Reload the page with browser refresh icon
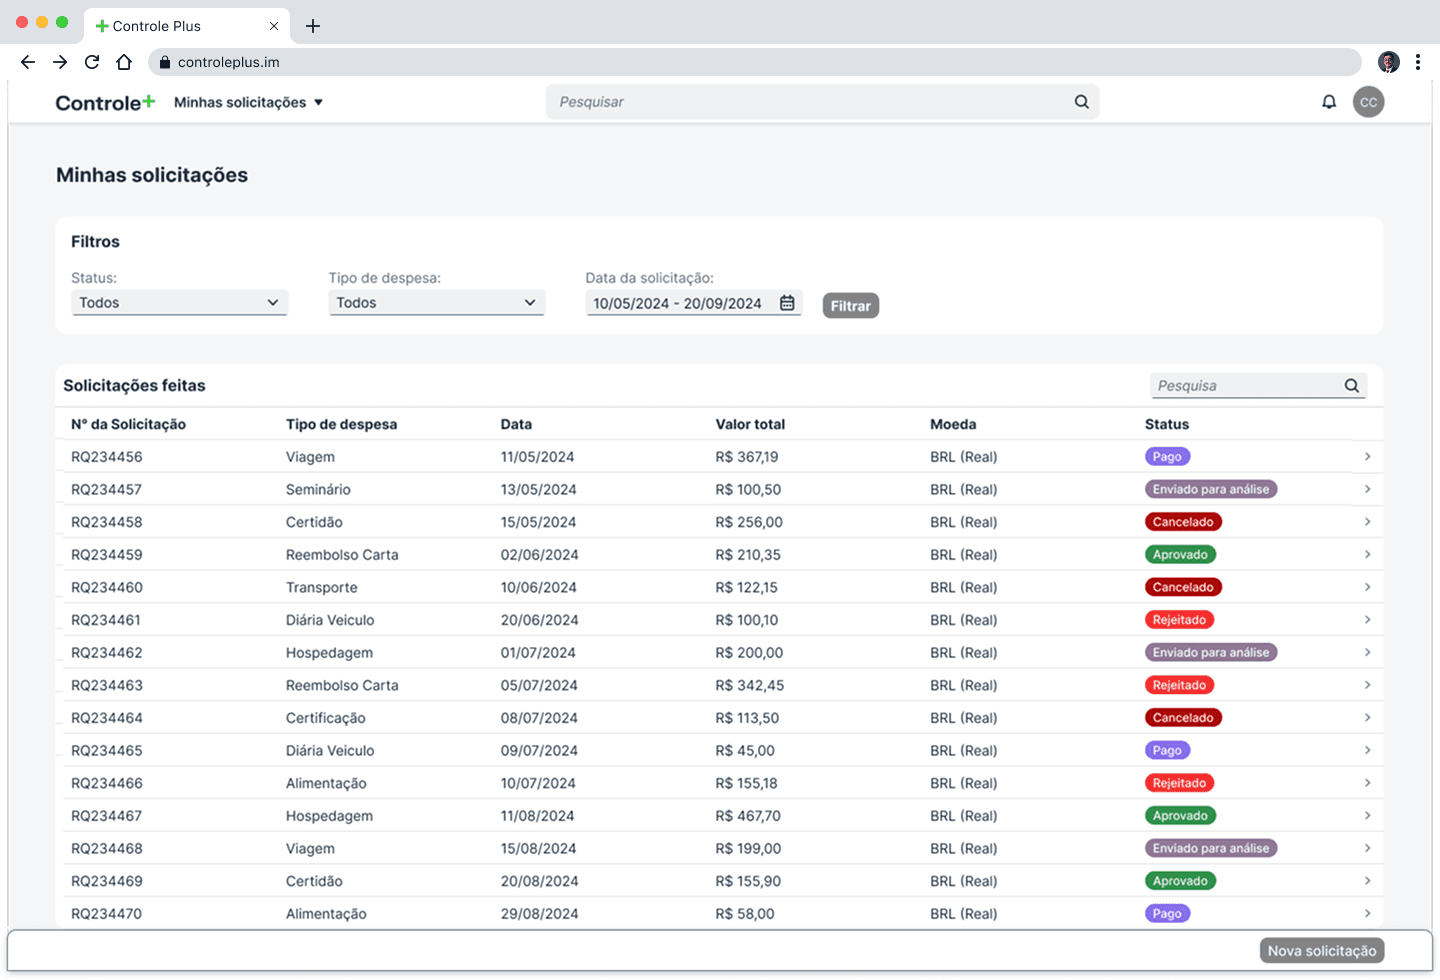 (x=92, y=62)
